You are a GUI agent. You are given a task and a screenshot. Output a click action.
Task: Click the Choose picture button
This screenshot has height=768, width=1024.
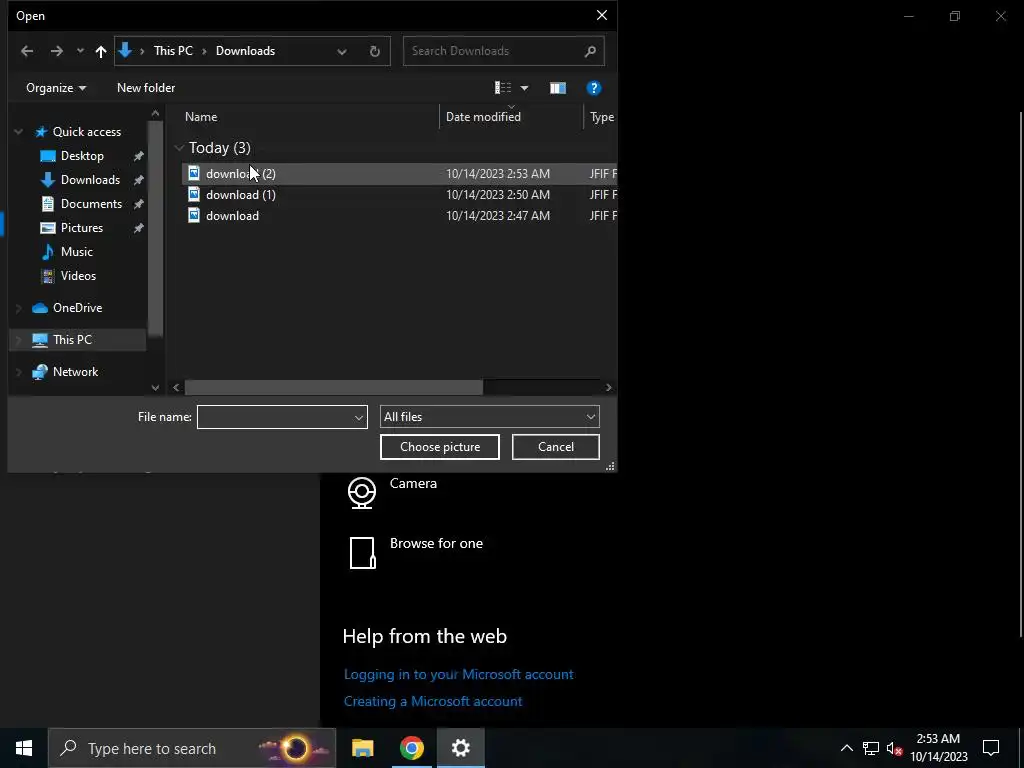point(440,447)
